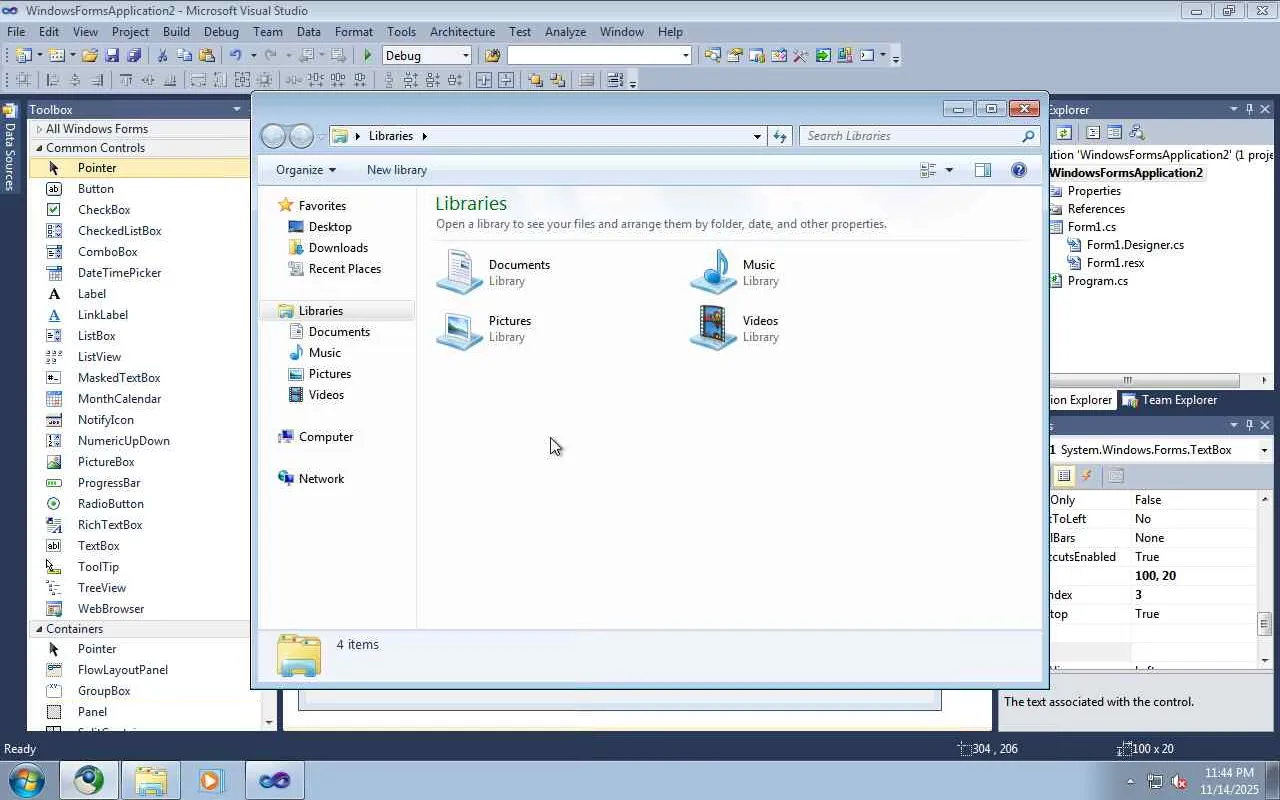The height and width of the screenshot is (800, 1280).
Task: Click the New library button
Action: click(x=397, y=170)
